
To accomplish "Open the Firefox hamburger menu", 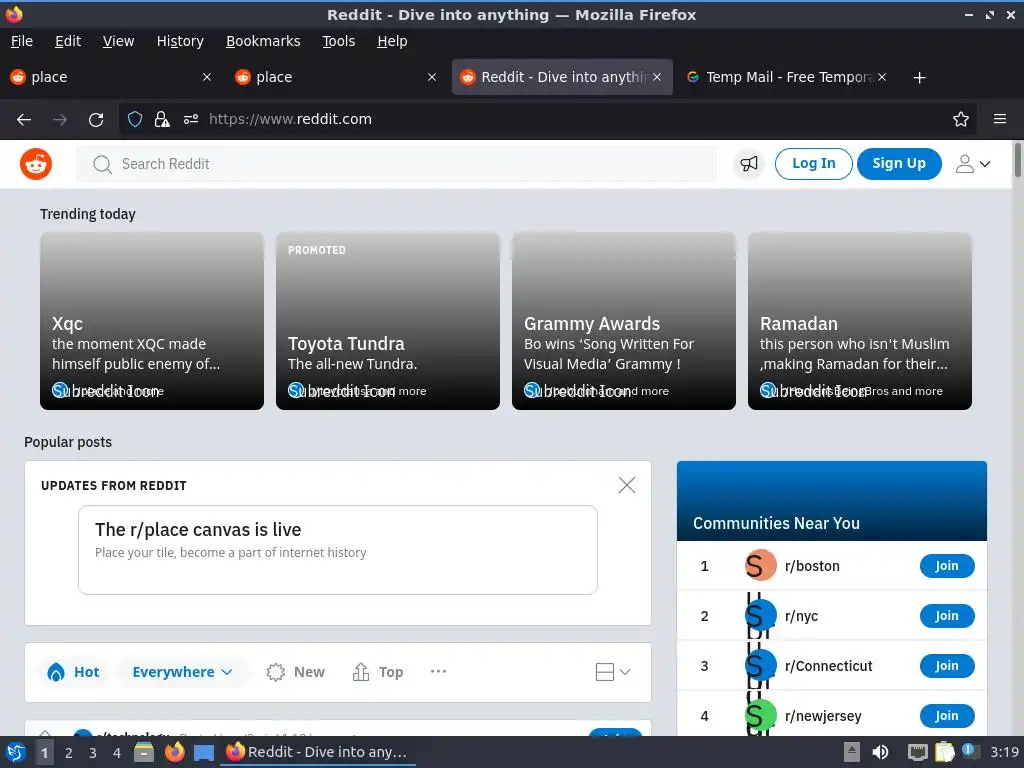I will pos(1000,120).
